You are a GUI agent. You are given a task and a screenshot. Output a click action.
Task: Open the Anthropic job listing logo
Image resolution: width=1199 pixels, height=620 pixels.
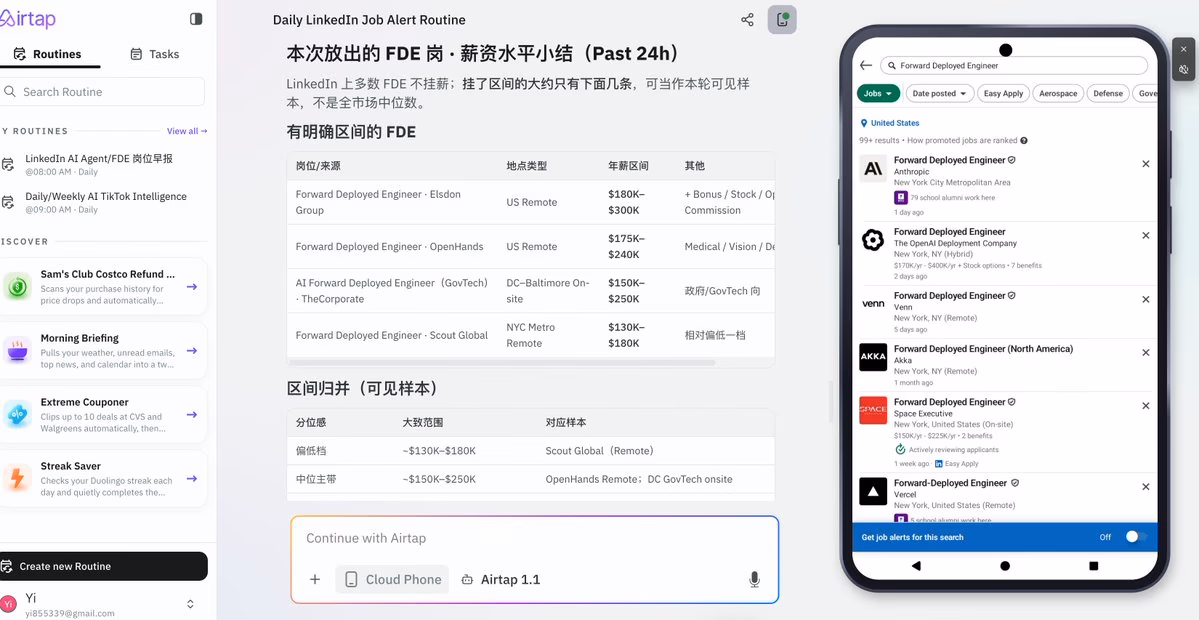pyautogui.click(x=872, y=169)
